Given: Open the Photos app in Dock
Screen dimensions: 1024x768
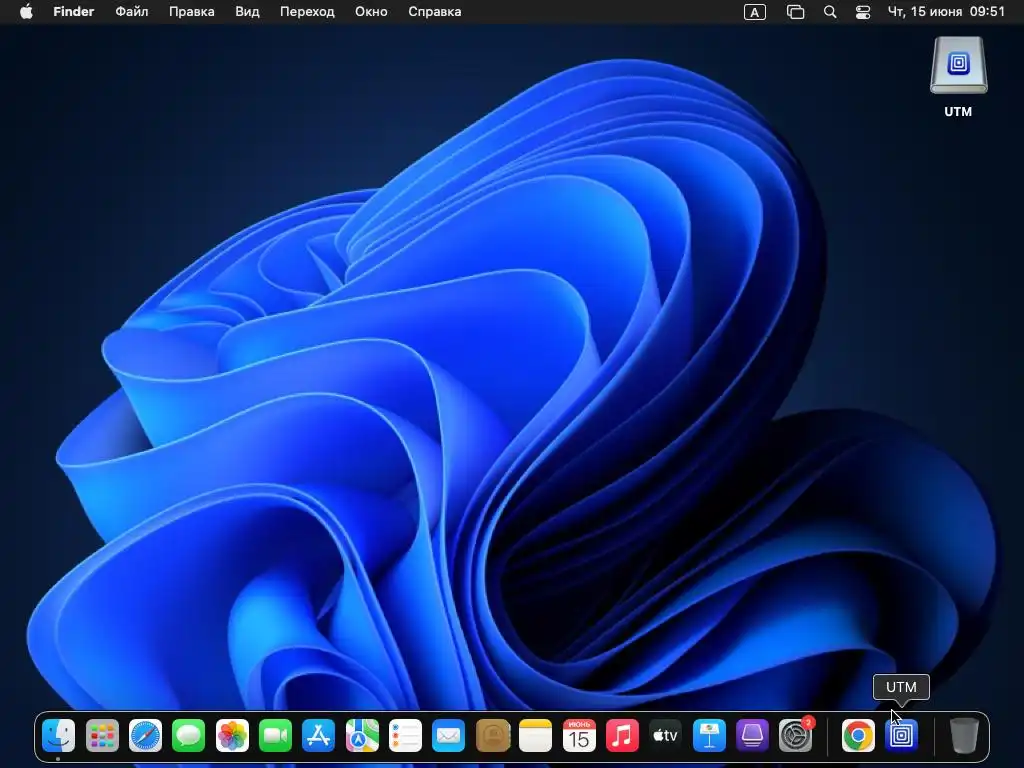Looking at the screenshot, I should [x=232, y=736].
